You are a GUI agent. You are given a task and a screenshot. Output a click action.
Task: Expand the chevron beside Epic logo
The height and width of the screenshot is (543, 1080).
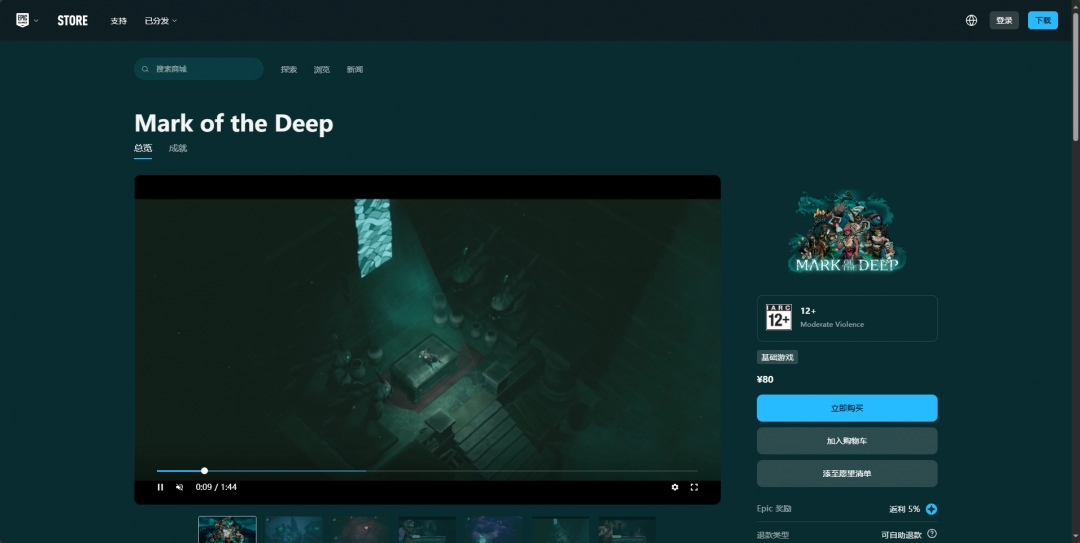(x=37, y=21)
